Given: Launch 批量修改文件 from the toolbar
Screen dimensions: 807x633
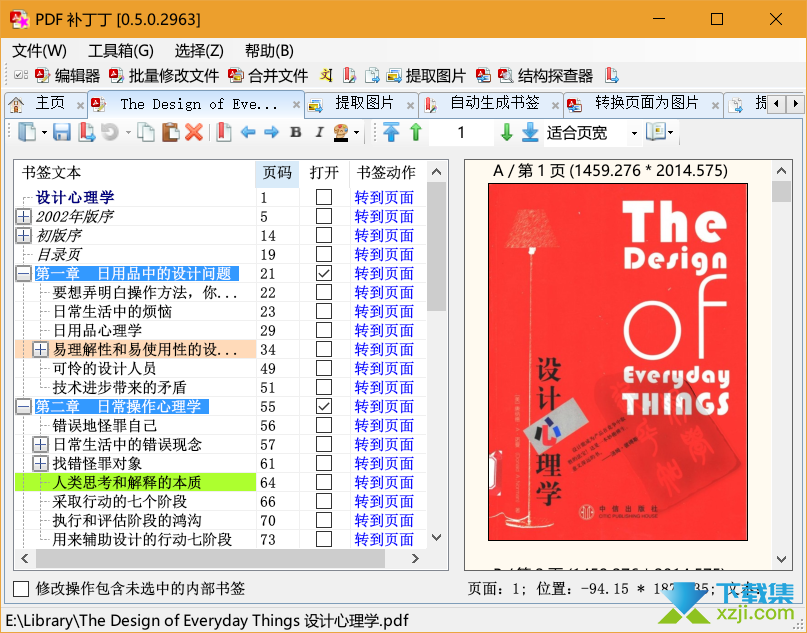Looking at the screenshot, I should 164,76.
